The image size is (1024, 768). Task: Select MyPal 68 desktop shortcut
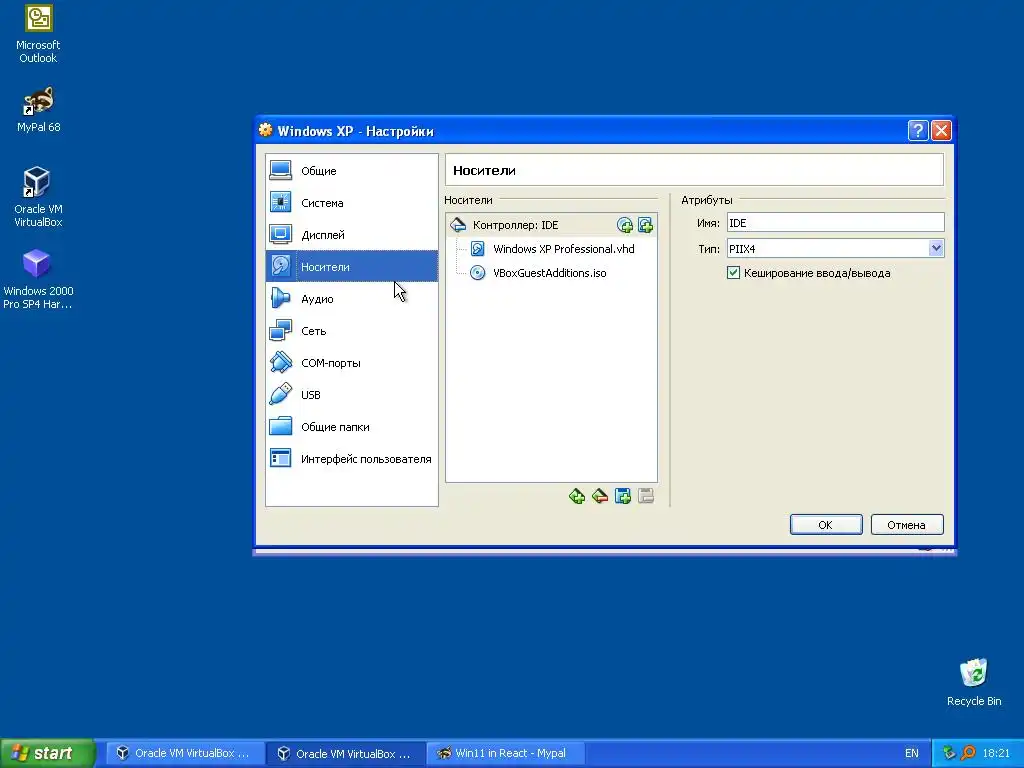pos(38,110)
